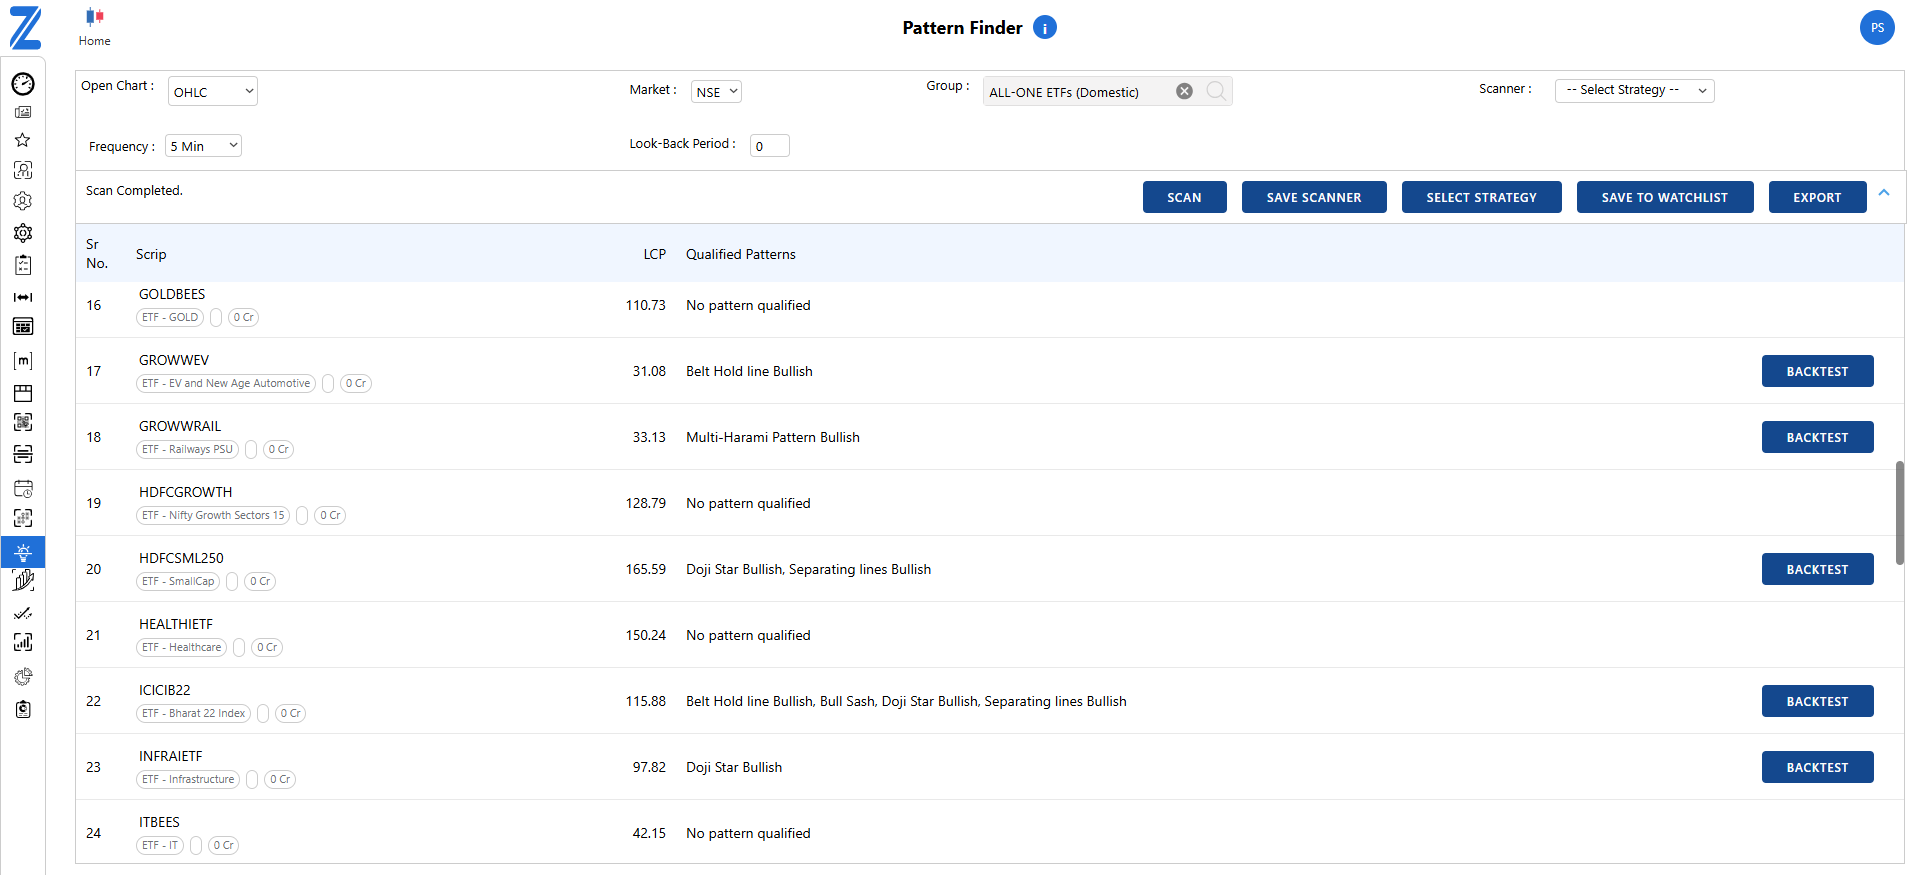Click the SCAN button

point(1184,198)
